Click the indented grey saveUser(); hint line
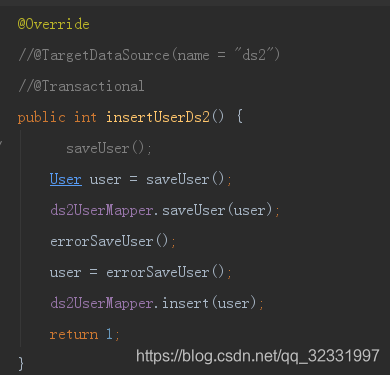Screen dimensions: 390x375 pos(109,148)
